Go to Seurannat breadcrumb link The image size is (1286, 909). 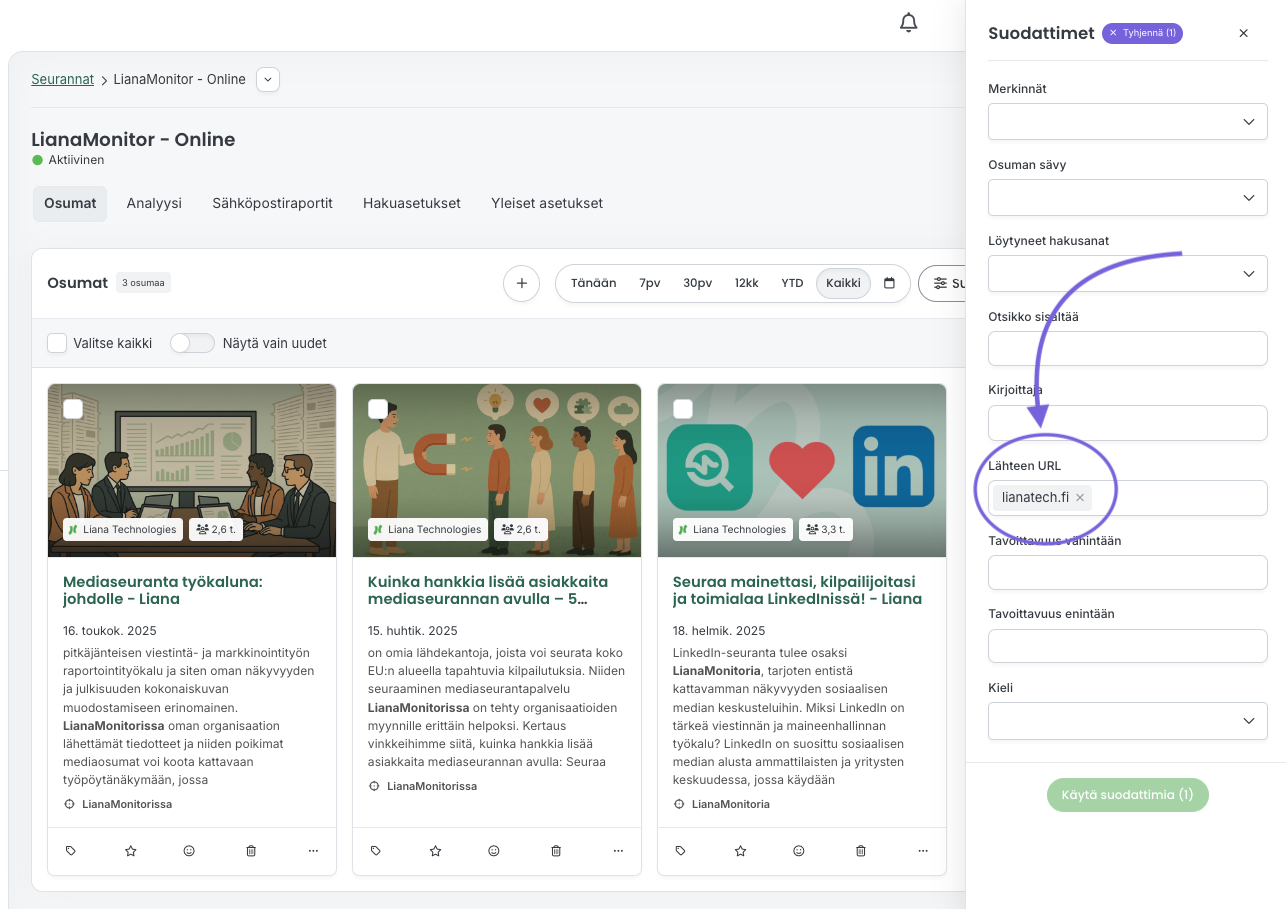pos(63,79)
